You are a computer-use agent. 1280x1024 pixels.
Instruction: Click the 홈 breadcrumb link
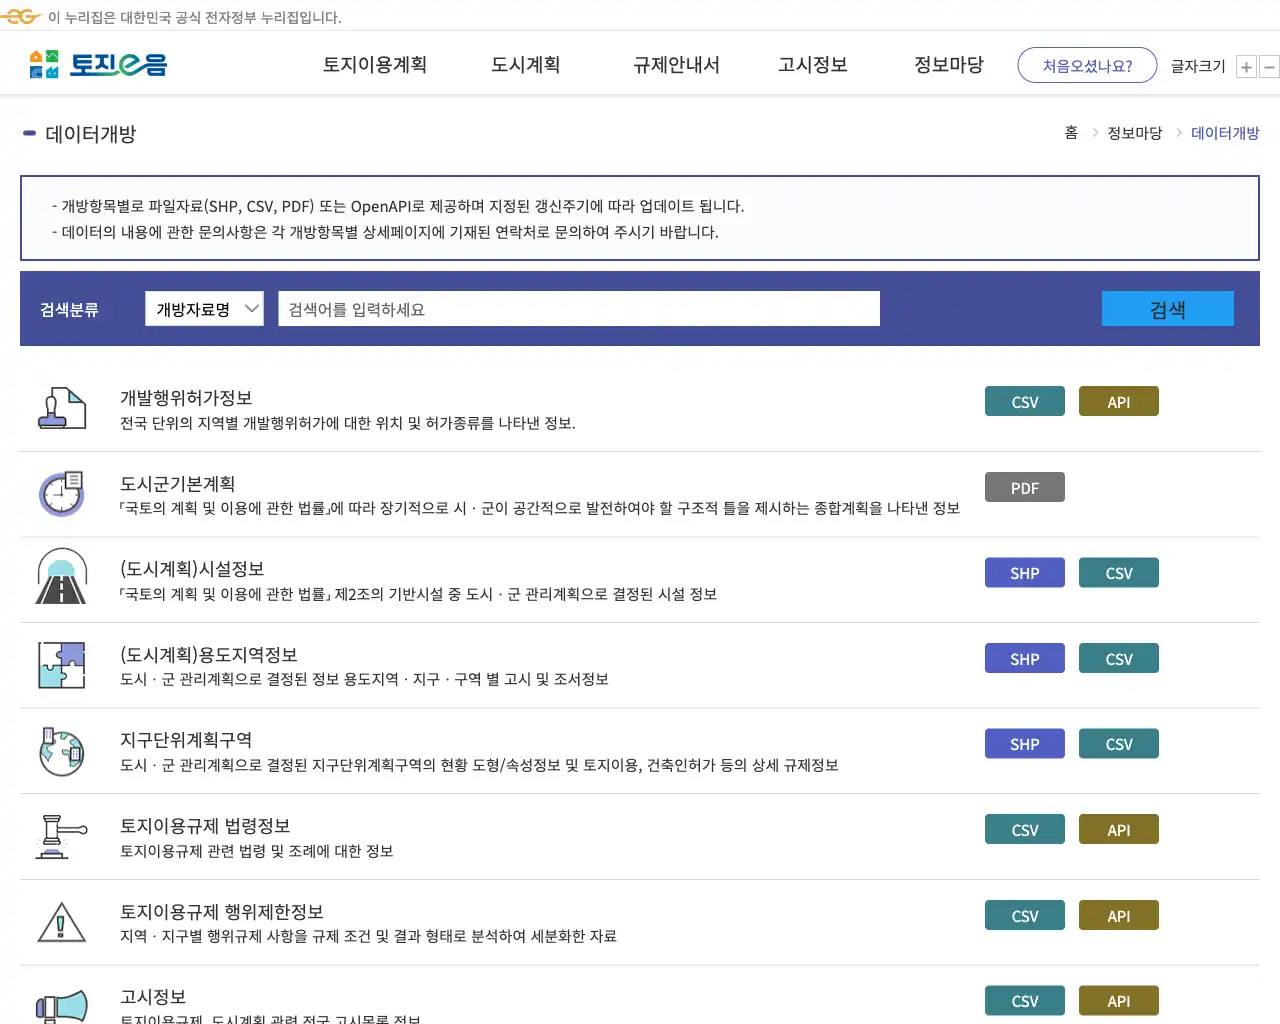click(1070, 132)
